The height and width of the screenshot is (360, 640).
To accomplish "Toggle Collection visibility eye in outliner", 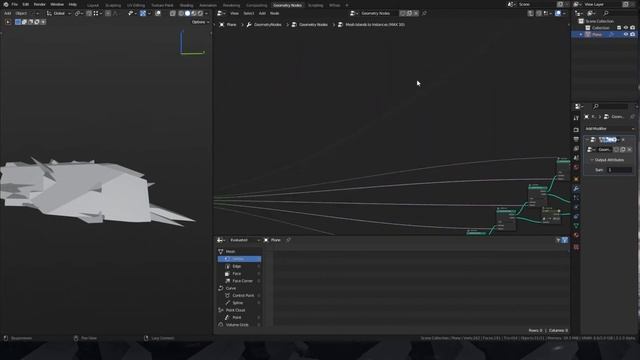I will (x=626, y=28).
